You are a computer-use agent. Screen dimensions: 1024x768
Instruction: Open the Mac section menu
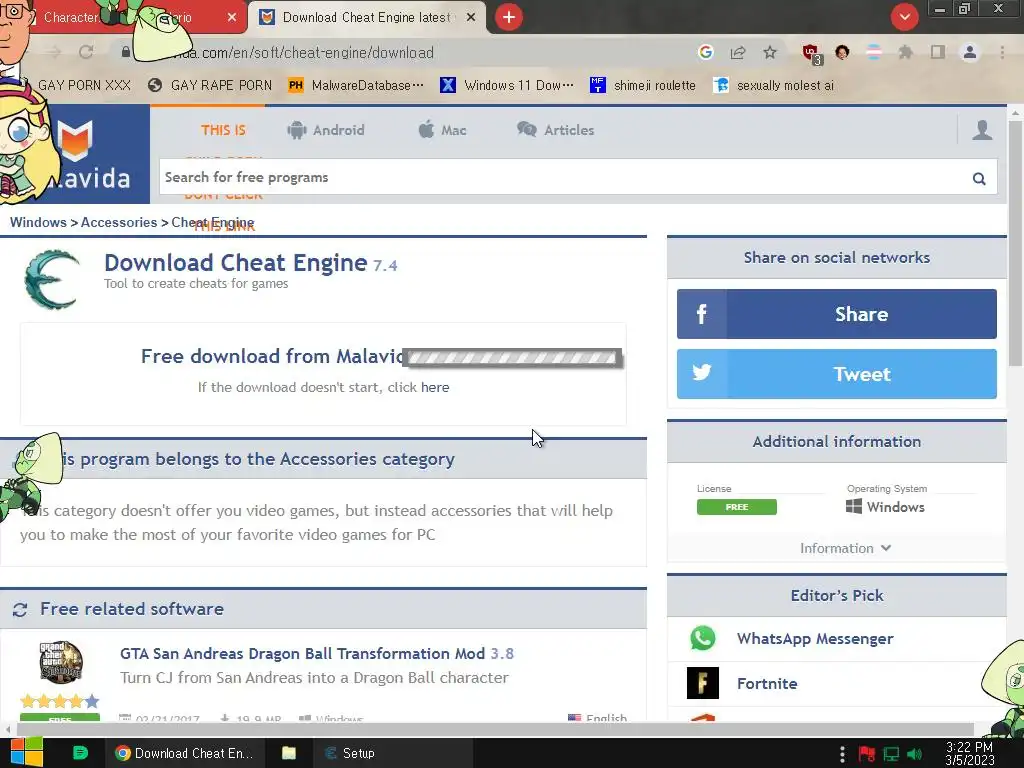(442, 130)
